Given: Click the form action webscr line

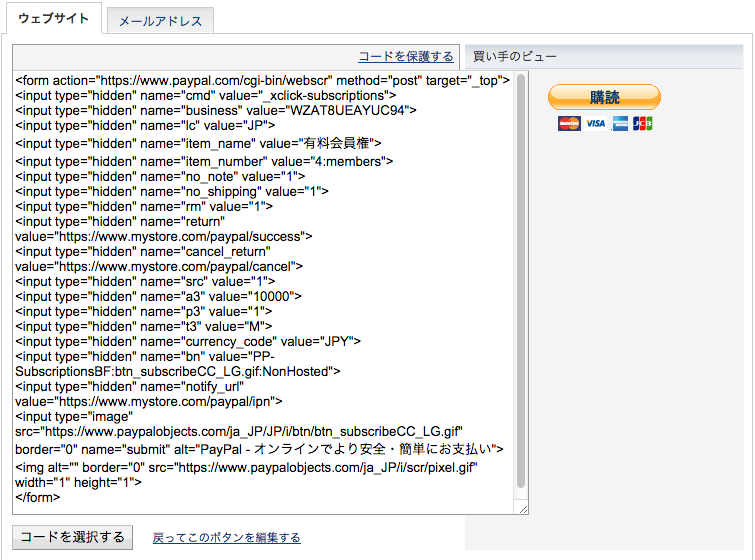Looking at the screenshot, I should (262, 80).
